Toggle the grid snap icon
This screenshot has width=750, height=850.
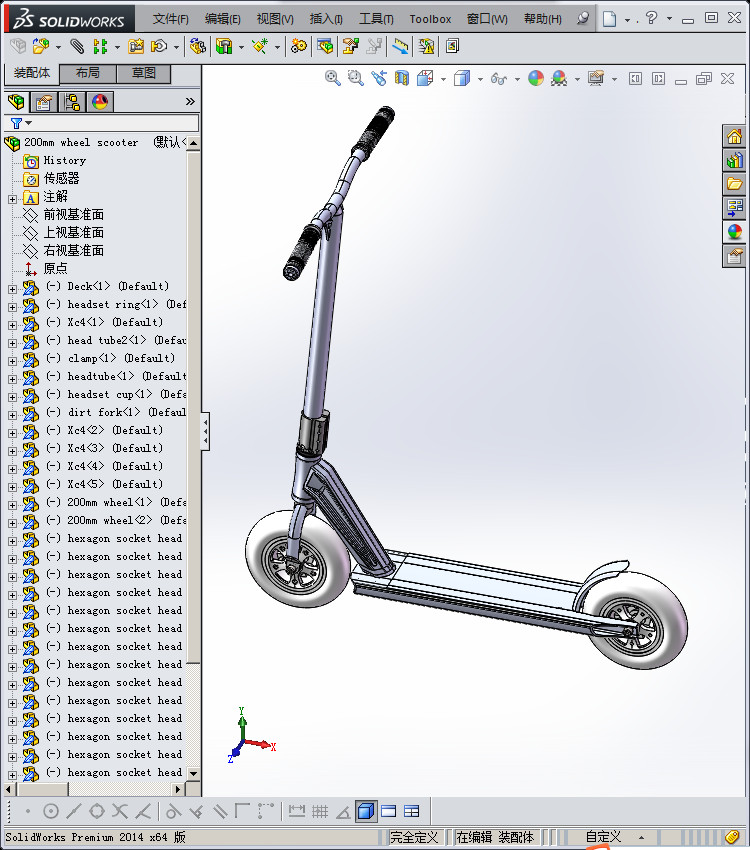point(320,812)
